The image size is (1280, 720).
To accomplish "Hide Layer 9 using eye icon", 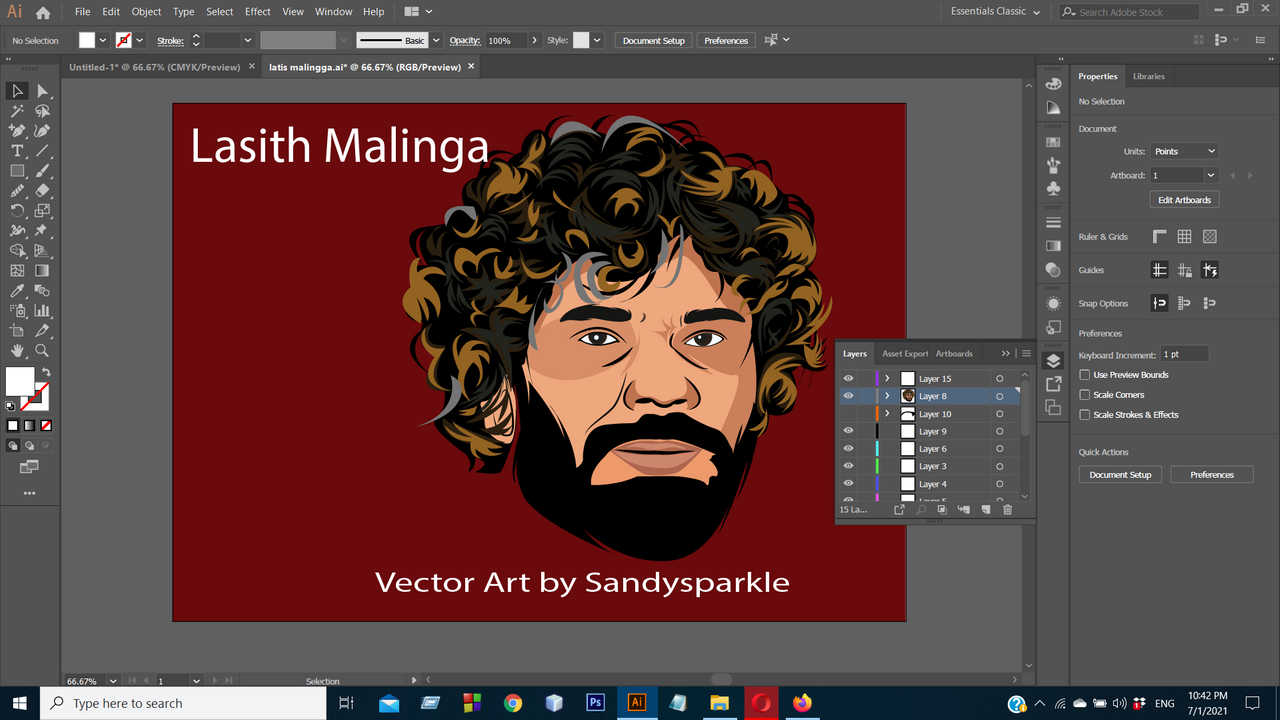I will click(x=848, y=431).
